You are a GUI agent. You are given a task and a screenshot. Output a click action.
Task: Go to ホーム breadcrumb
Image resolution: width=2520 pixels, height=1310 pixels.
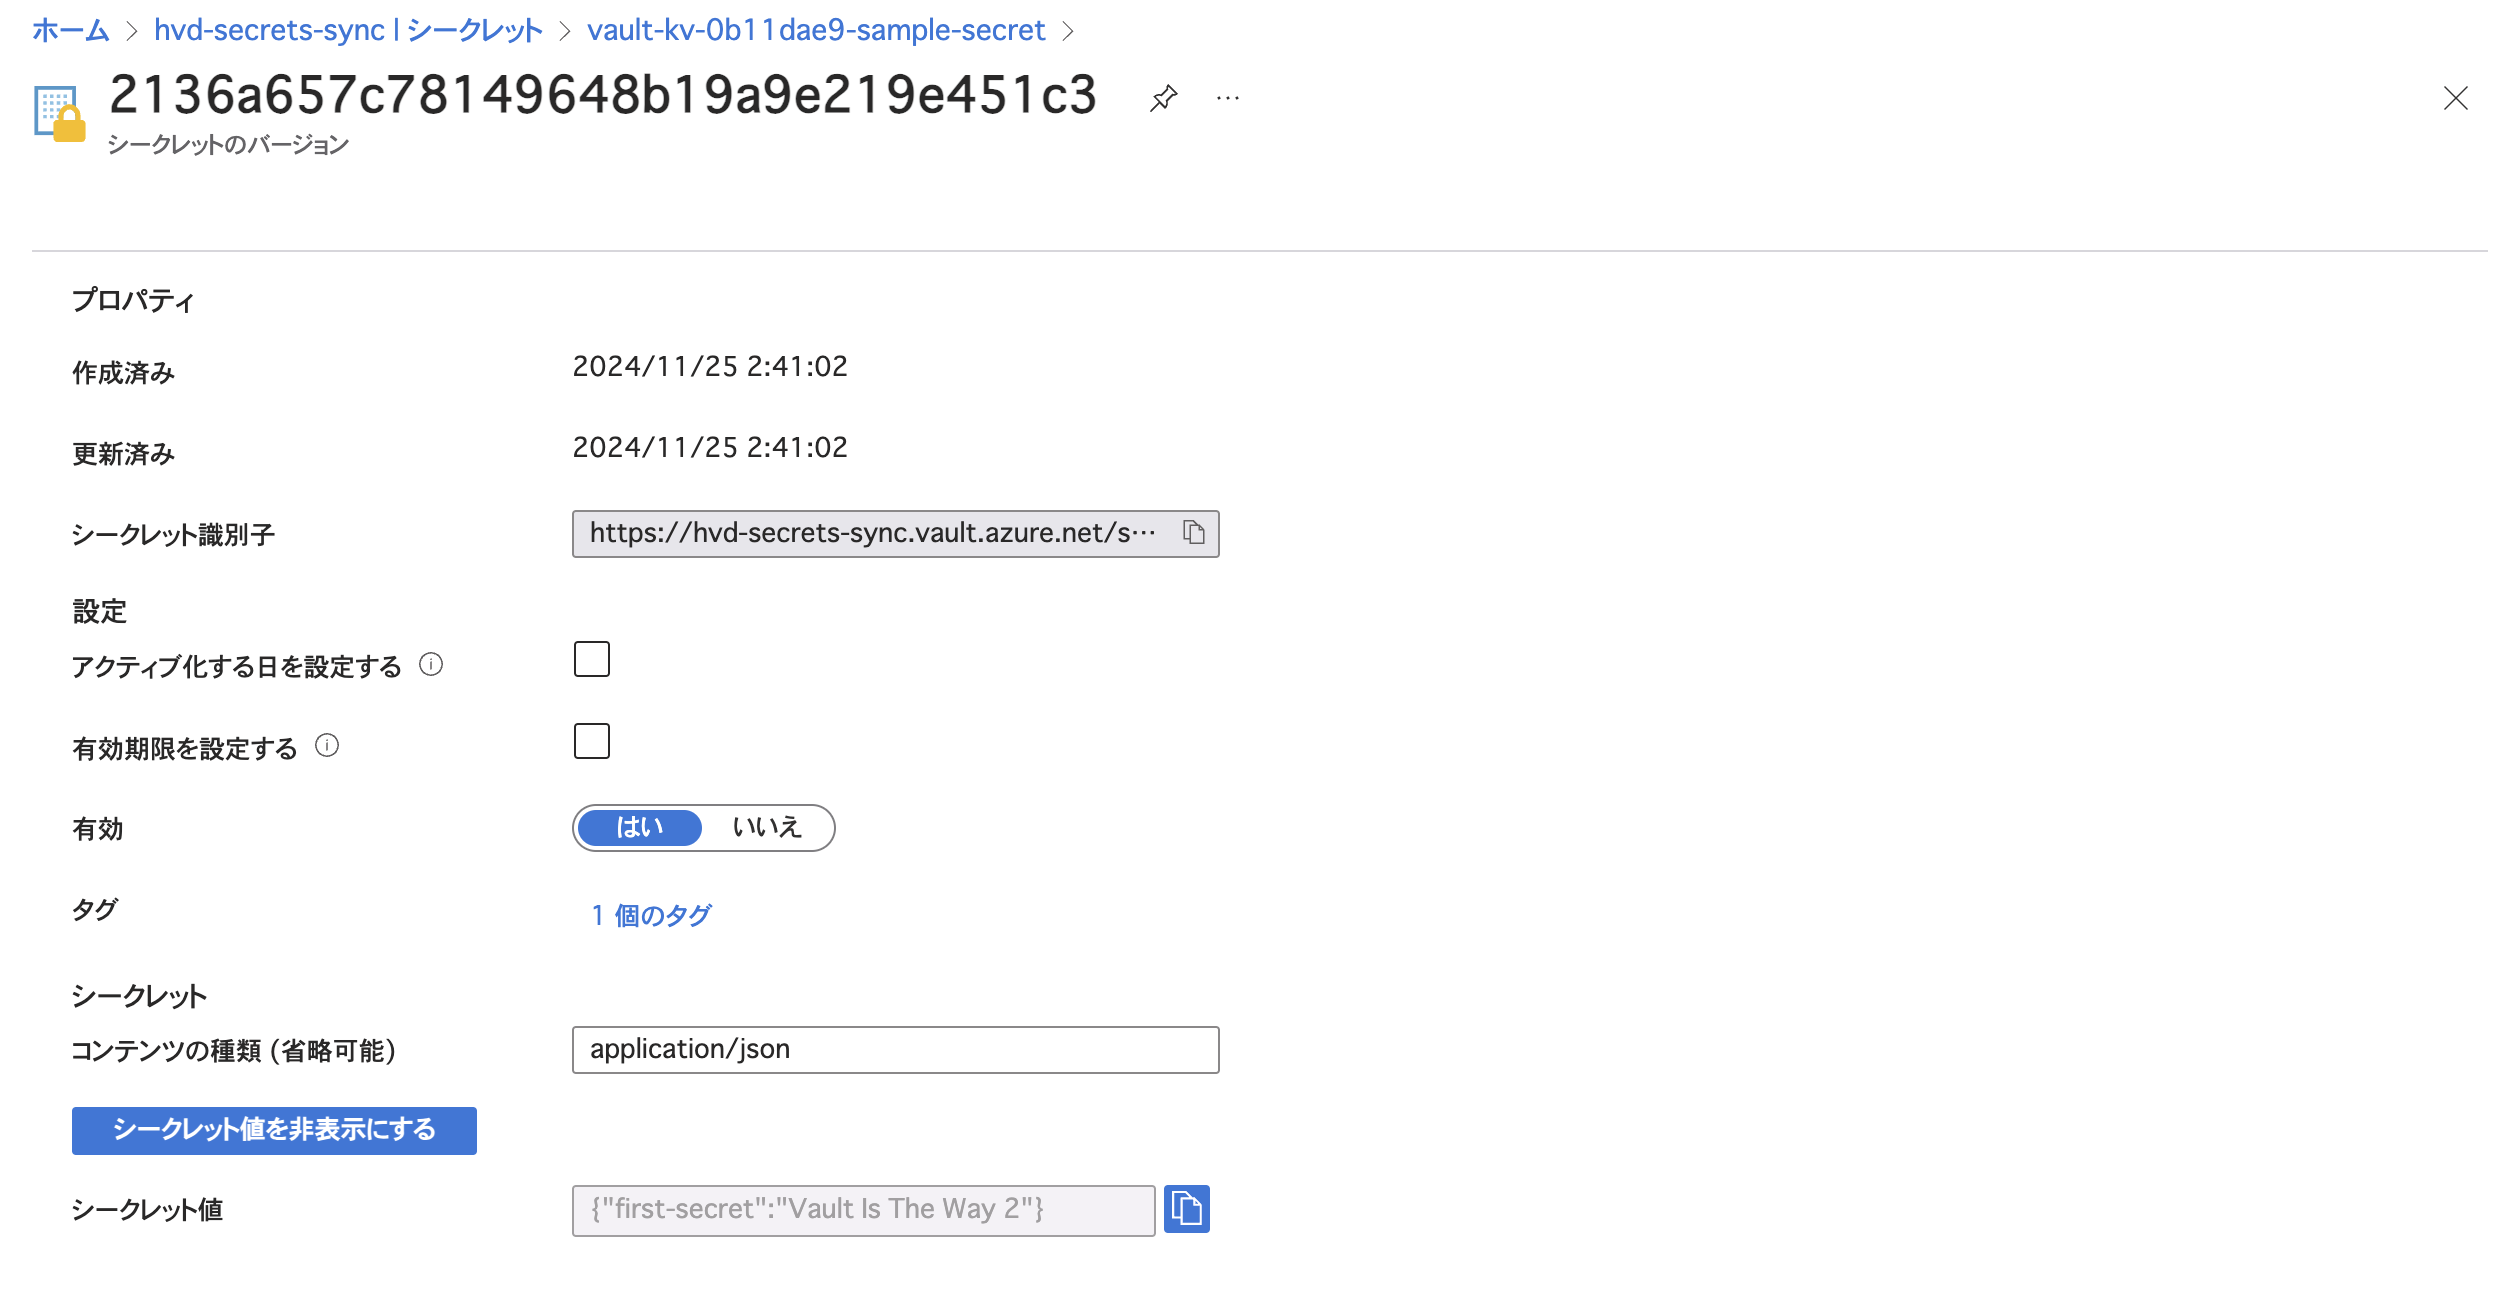70,30
